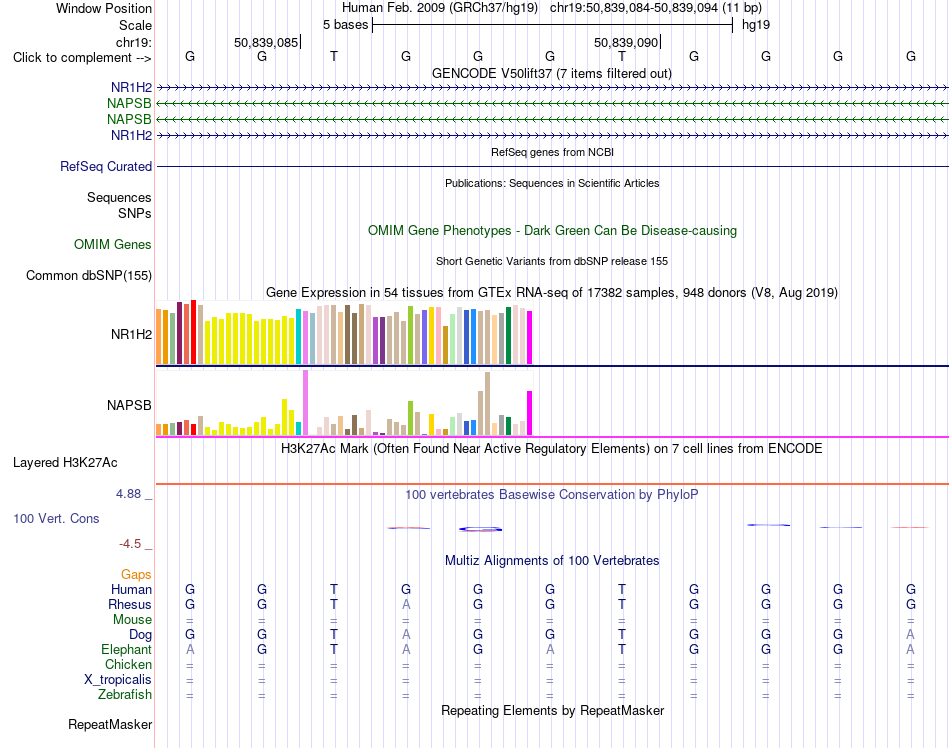Screen dimensions: 950x748
Task: Click topmost NR1H2 label in GENCODE track
Action: pos(131,87)
